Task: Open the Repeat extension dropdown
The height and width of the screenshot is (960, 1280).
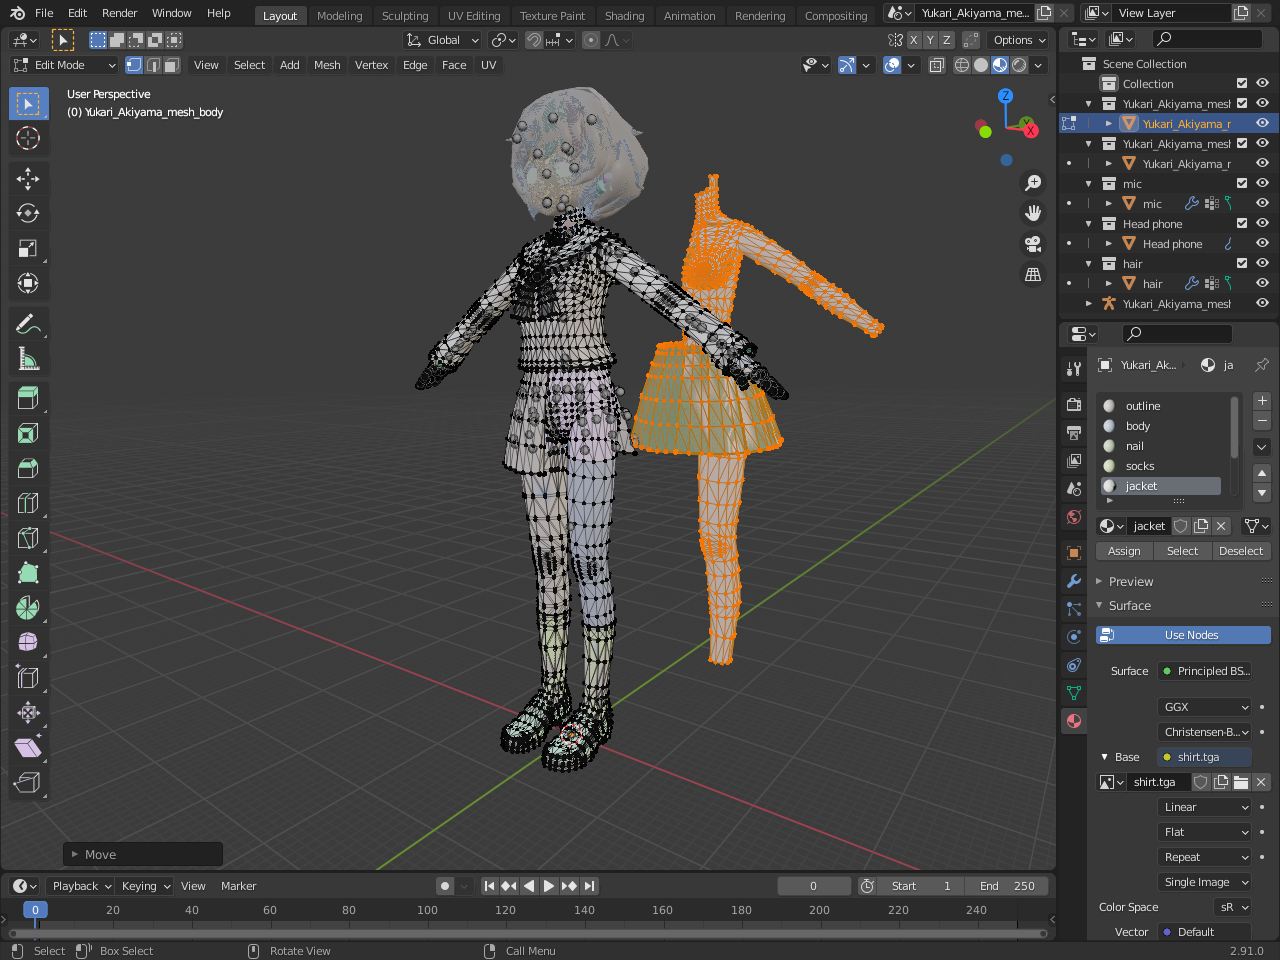Action: pos(1204,857)
